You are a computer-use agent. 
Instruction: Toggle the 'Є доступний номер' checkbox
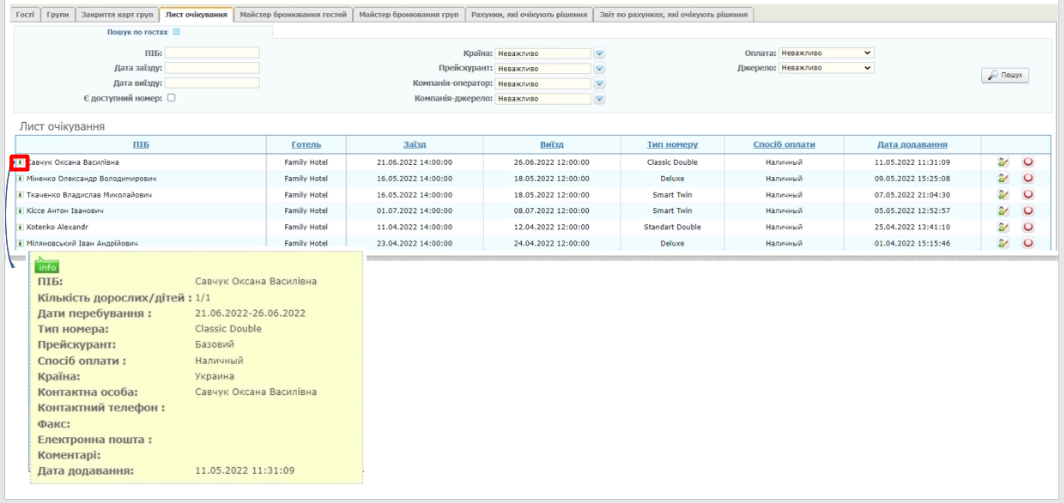[x=171, y=97]
